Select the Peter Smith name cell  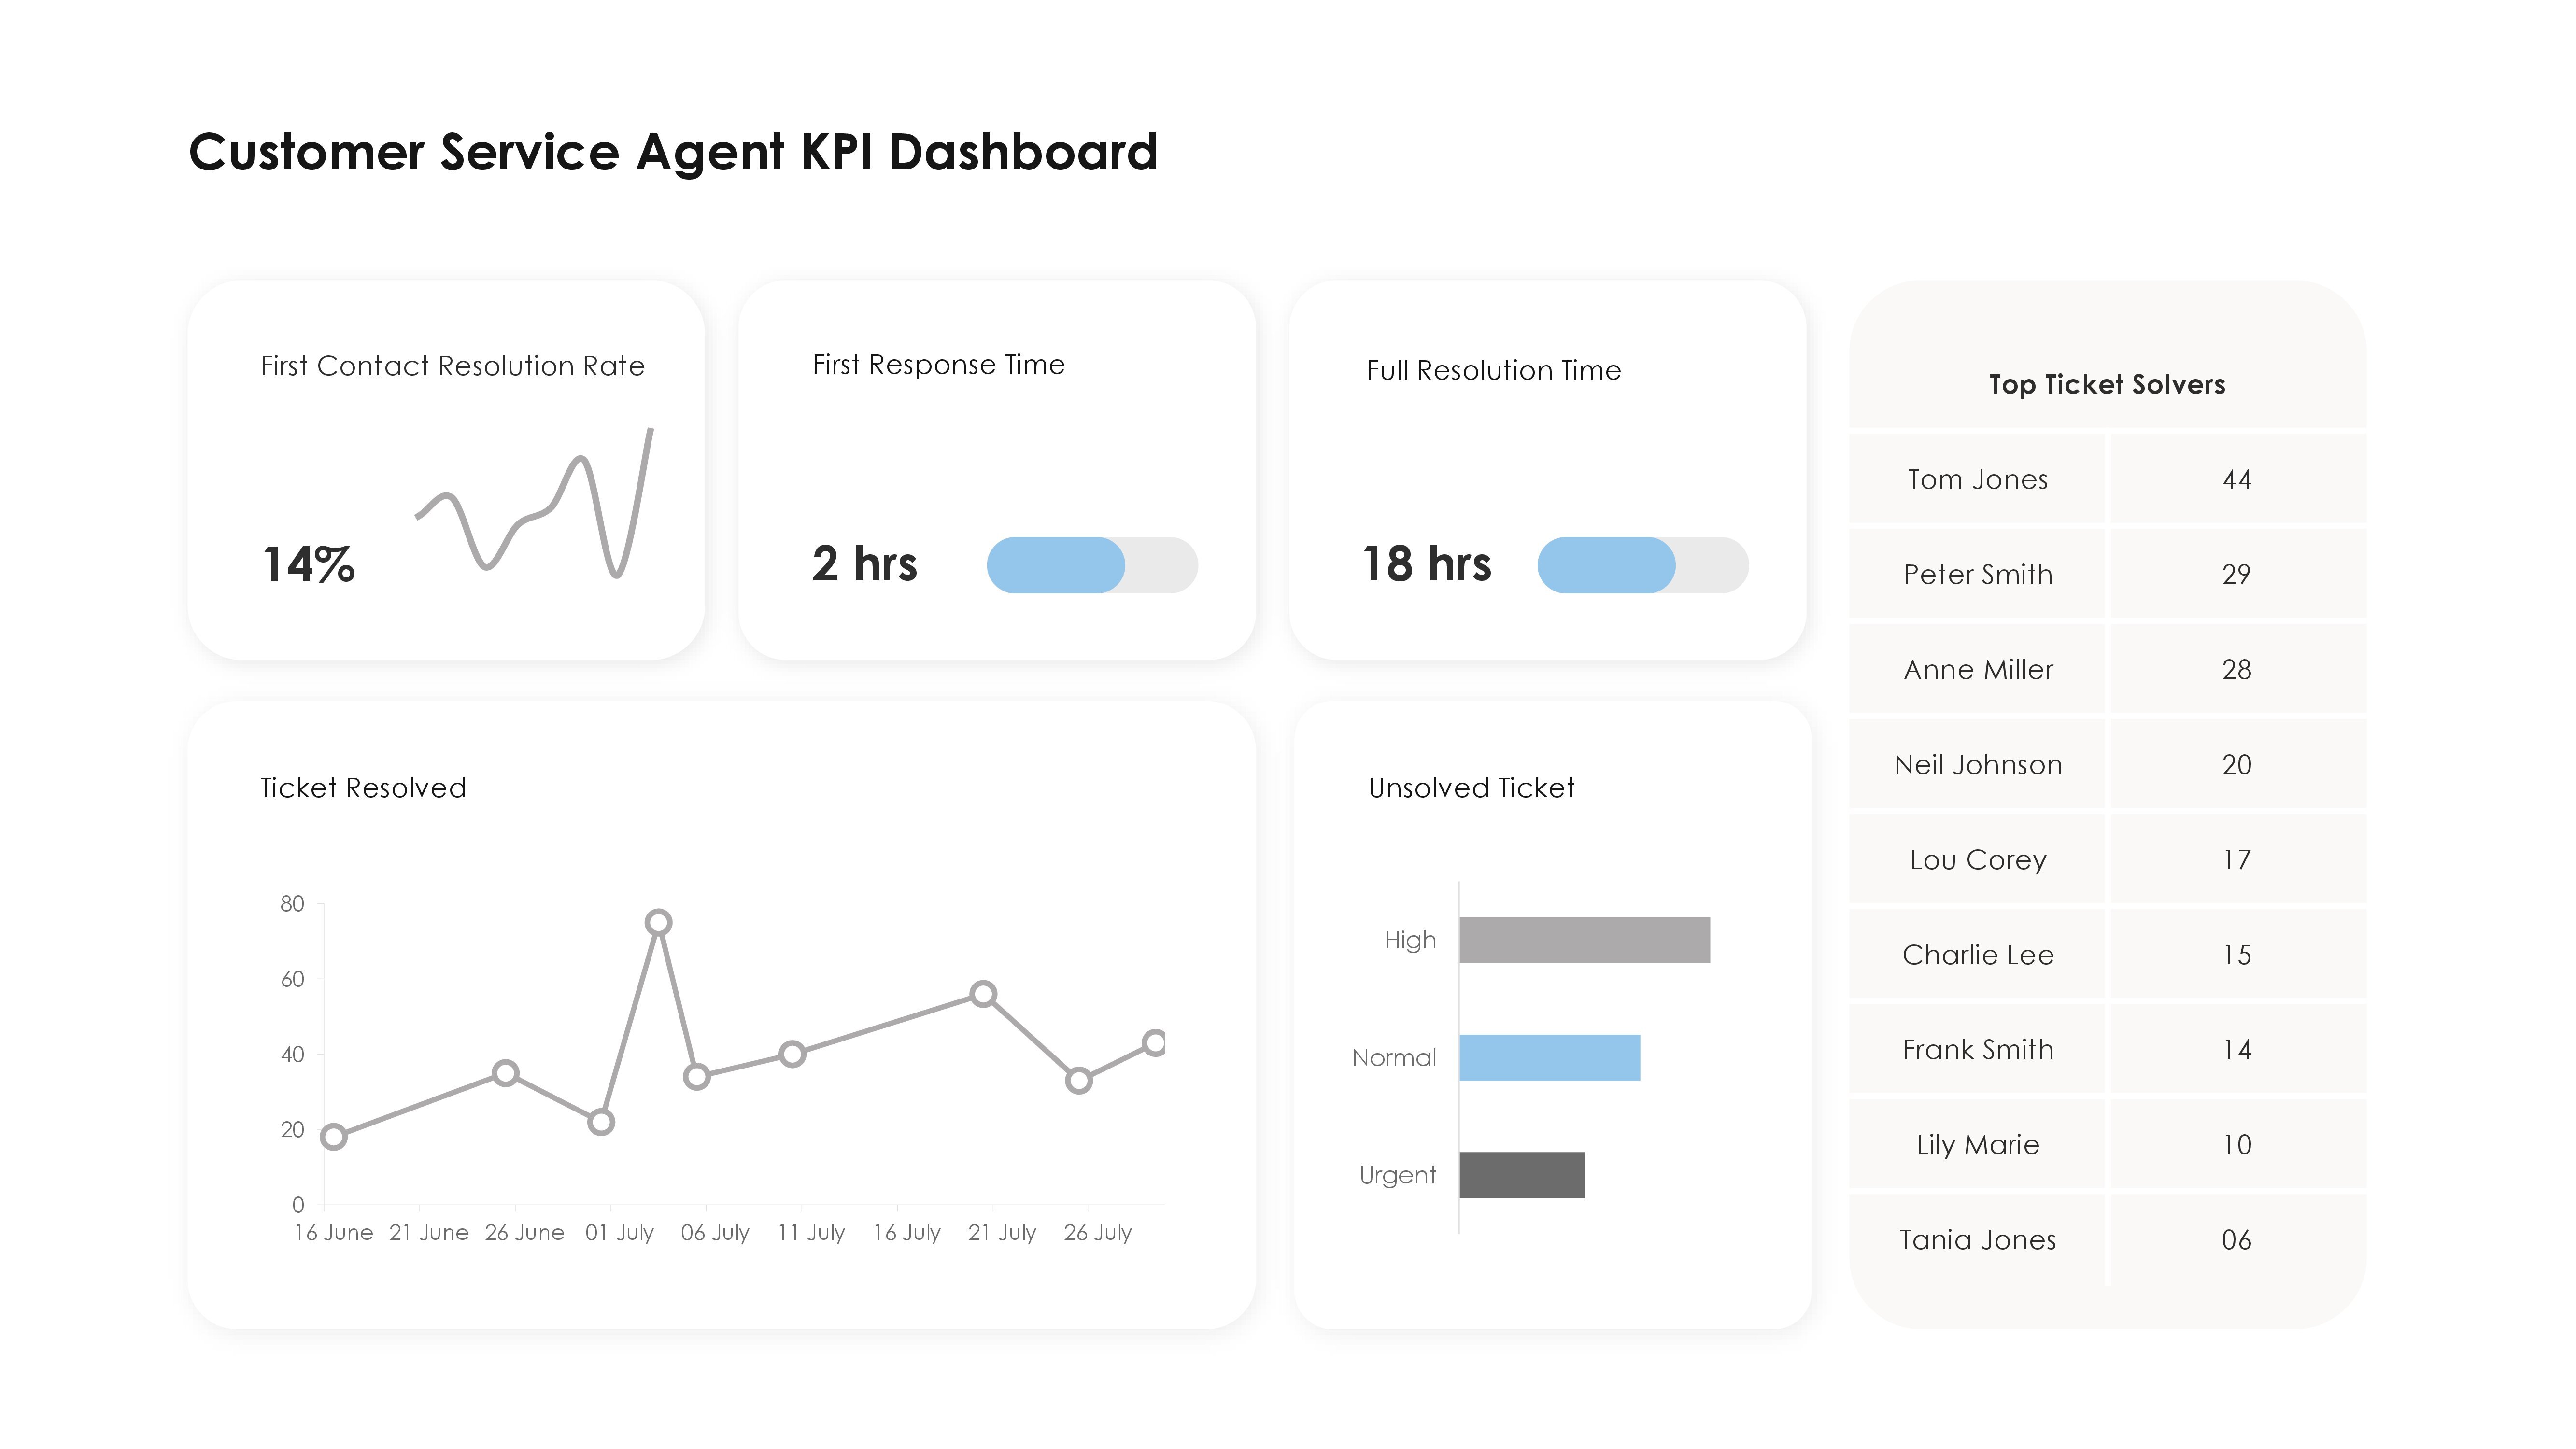pos(1978,574)
